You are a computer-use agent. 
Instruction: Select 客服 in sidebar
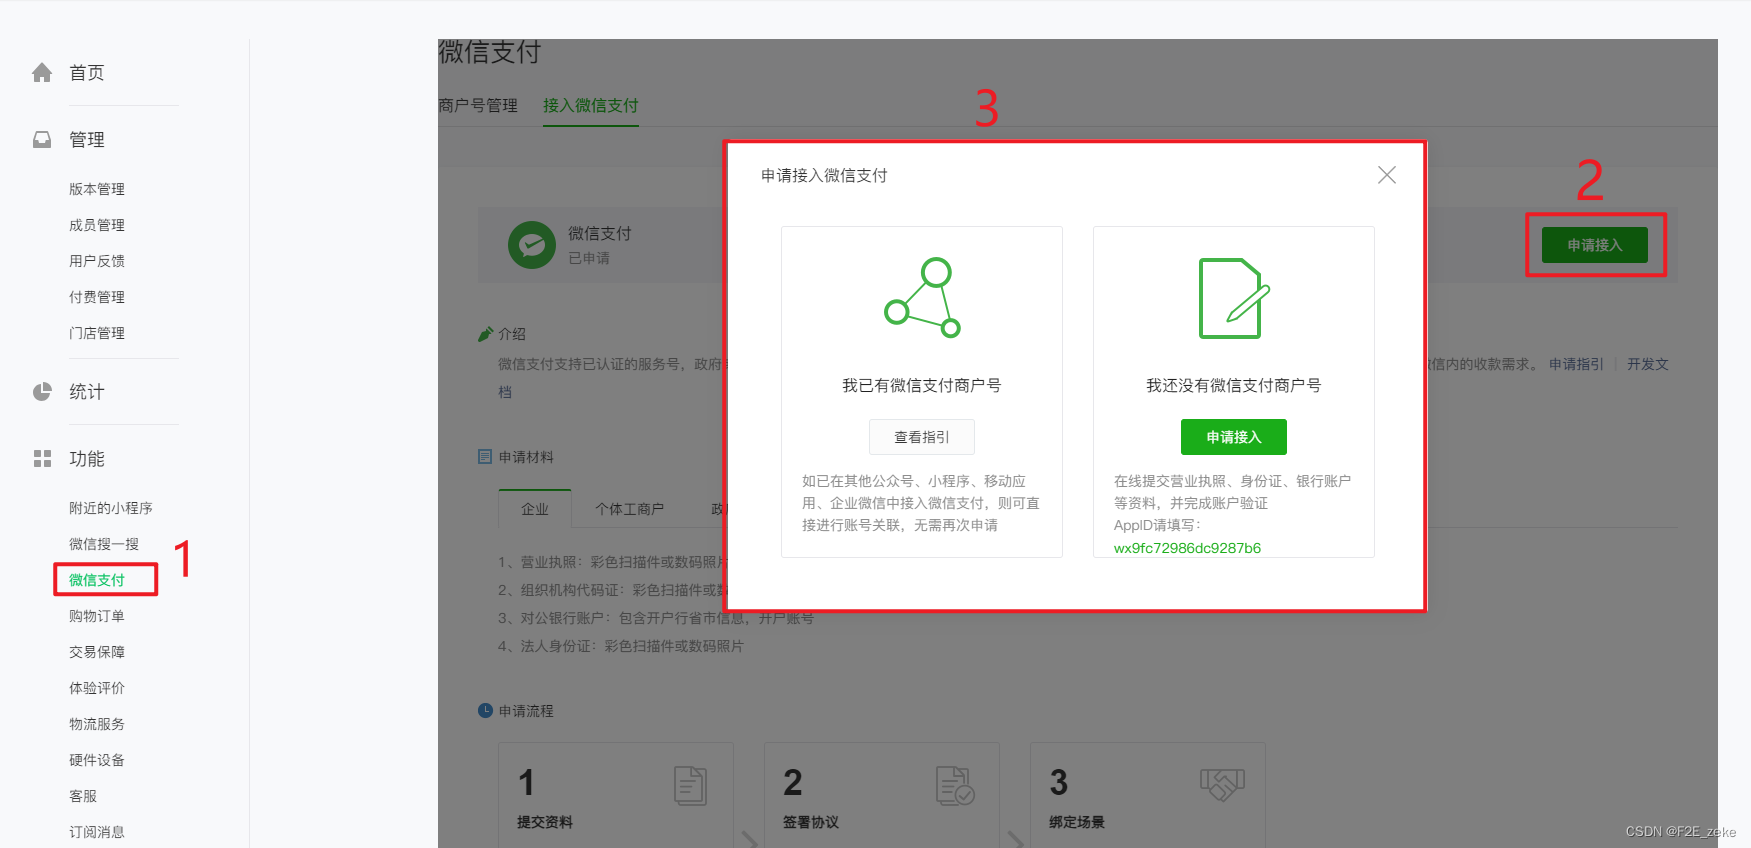[x=83, y=796]
